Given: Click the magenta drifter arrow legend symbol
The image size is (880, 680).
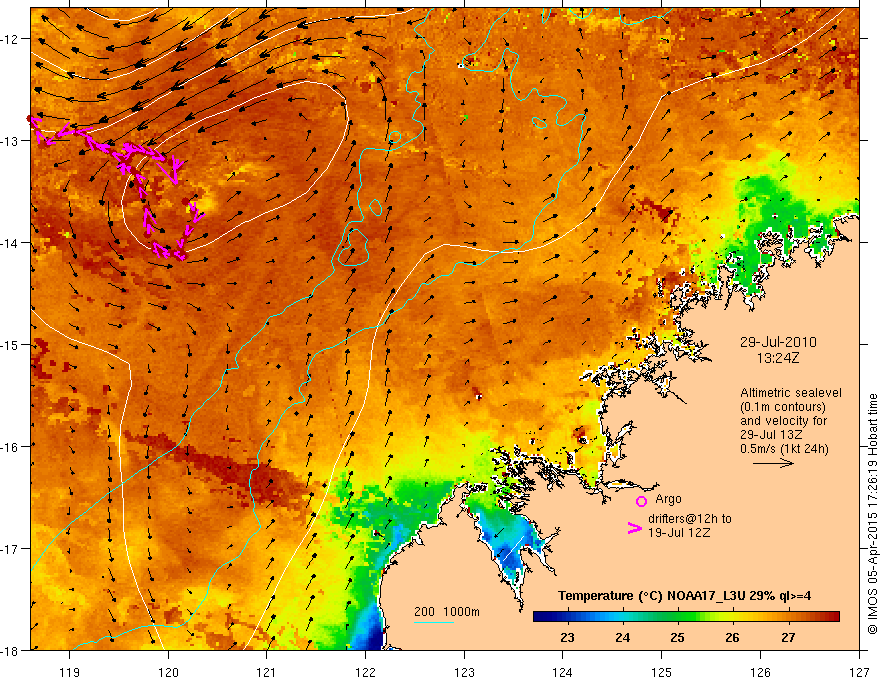Looking at the screenshot, I should point(635,529).
